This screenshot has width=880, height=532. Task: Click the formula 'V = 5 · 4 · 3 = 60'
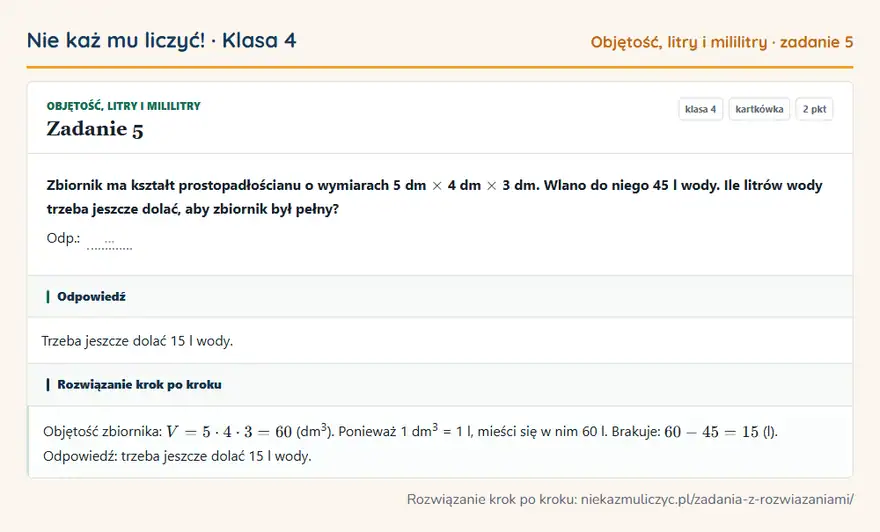229,432
